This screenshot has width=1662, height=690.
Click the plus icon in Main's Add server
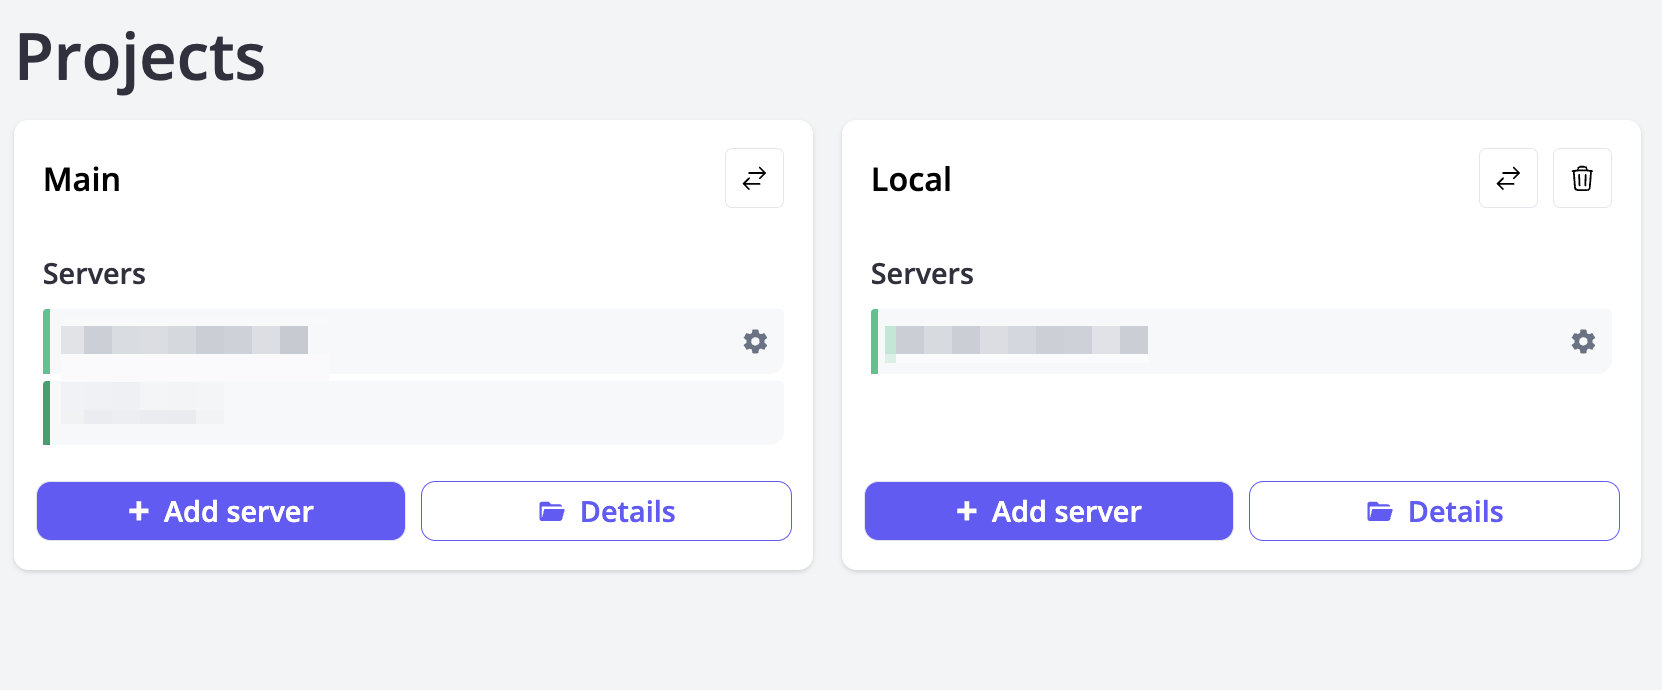(x=139, y=511)
